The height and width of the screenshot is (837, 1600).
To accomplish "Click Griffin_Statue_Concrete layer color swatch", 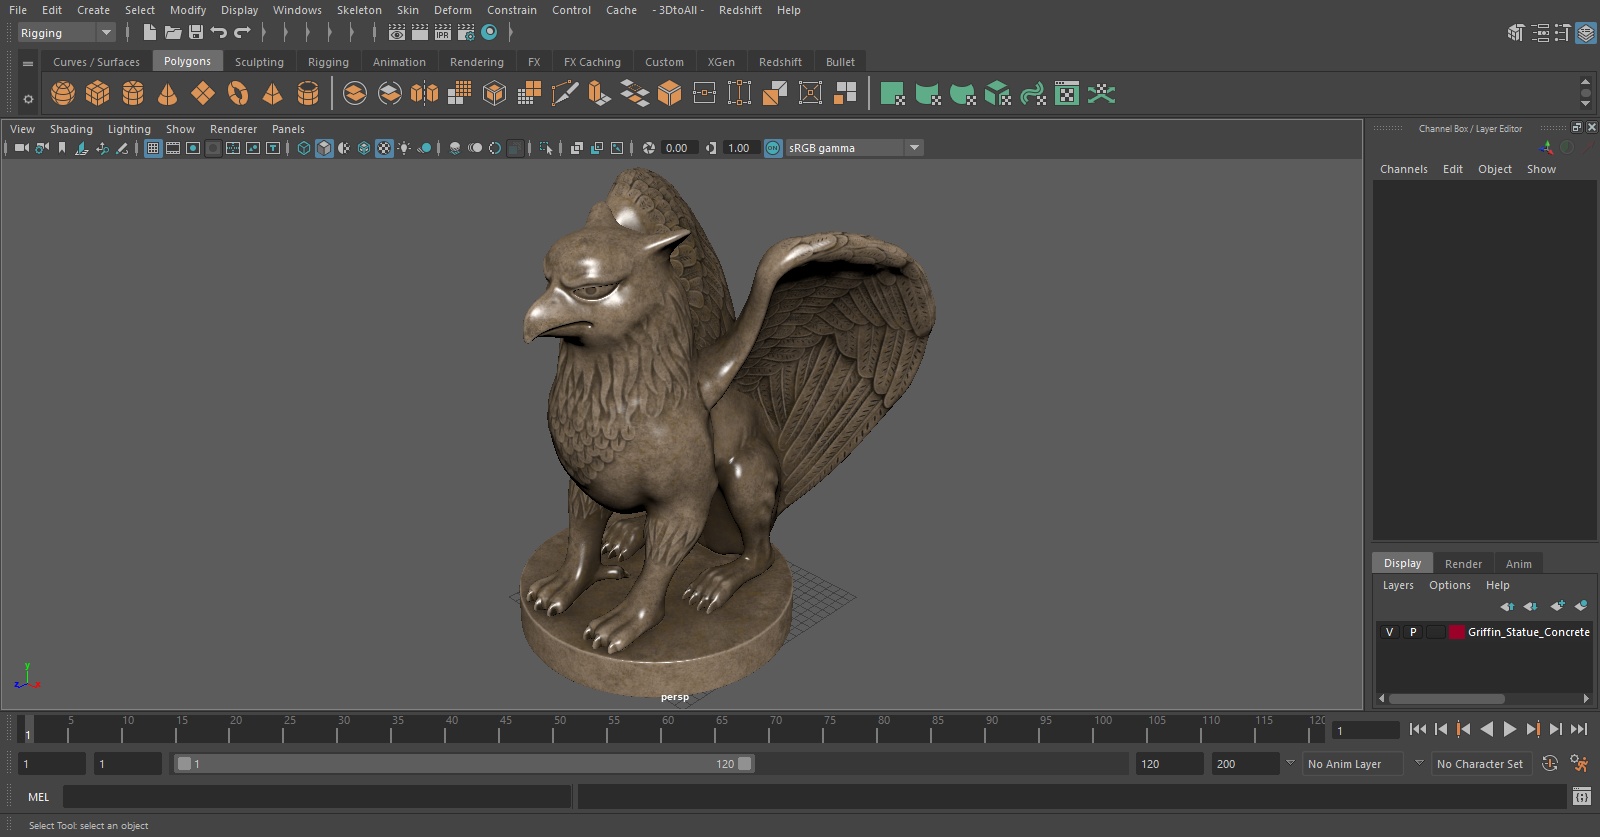I will [1457, 632].
